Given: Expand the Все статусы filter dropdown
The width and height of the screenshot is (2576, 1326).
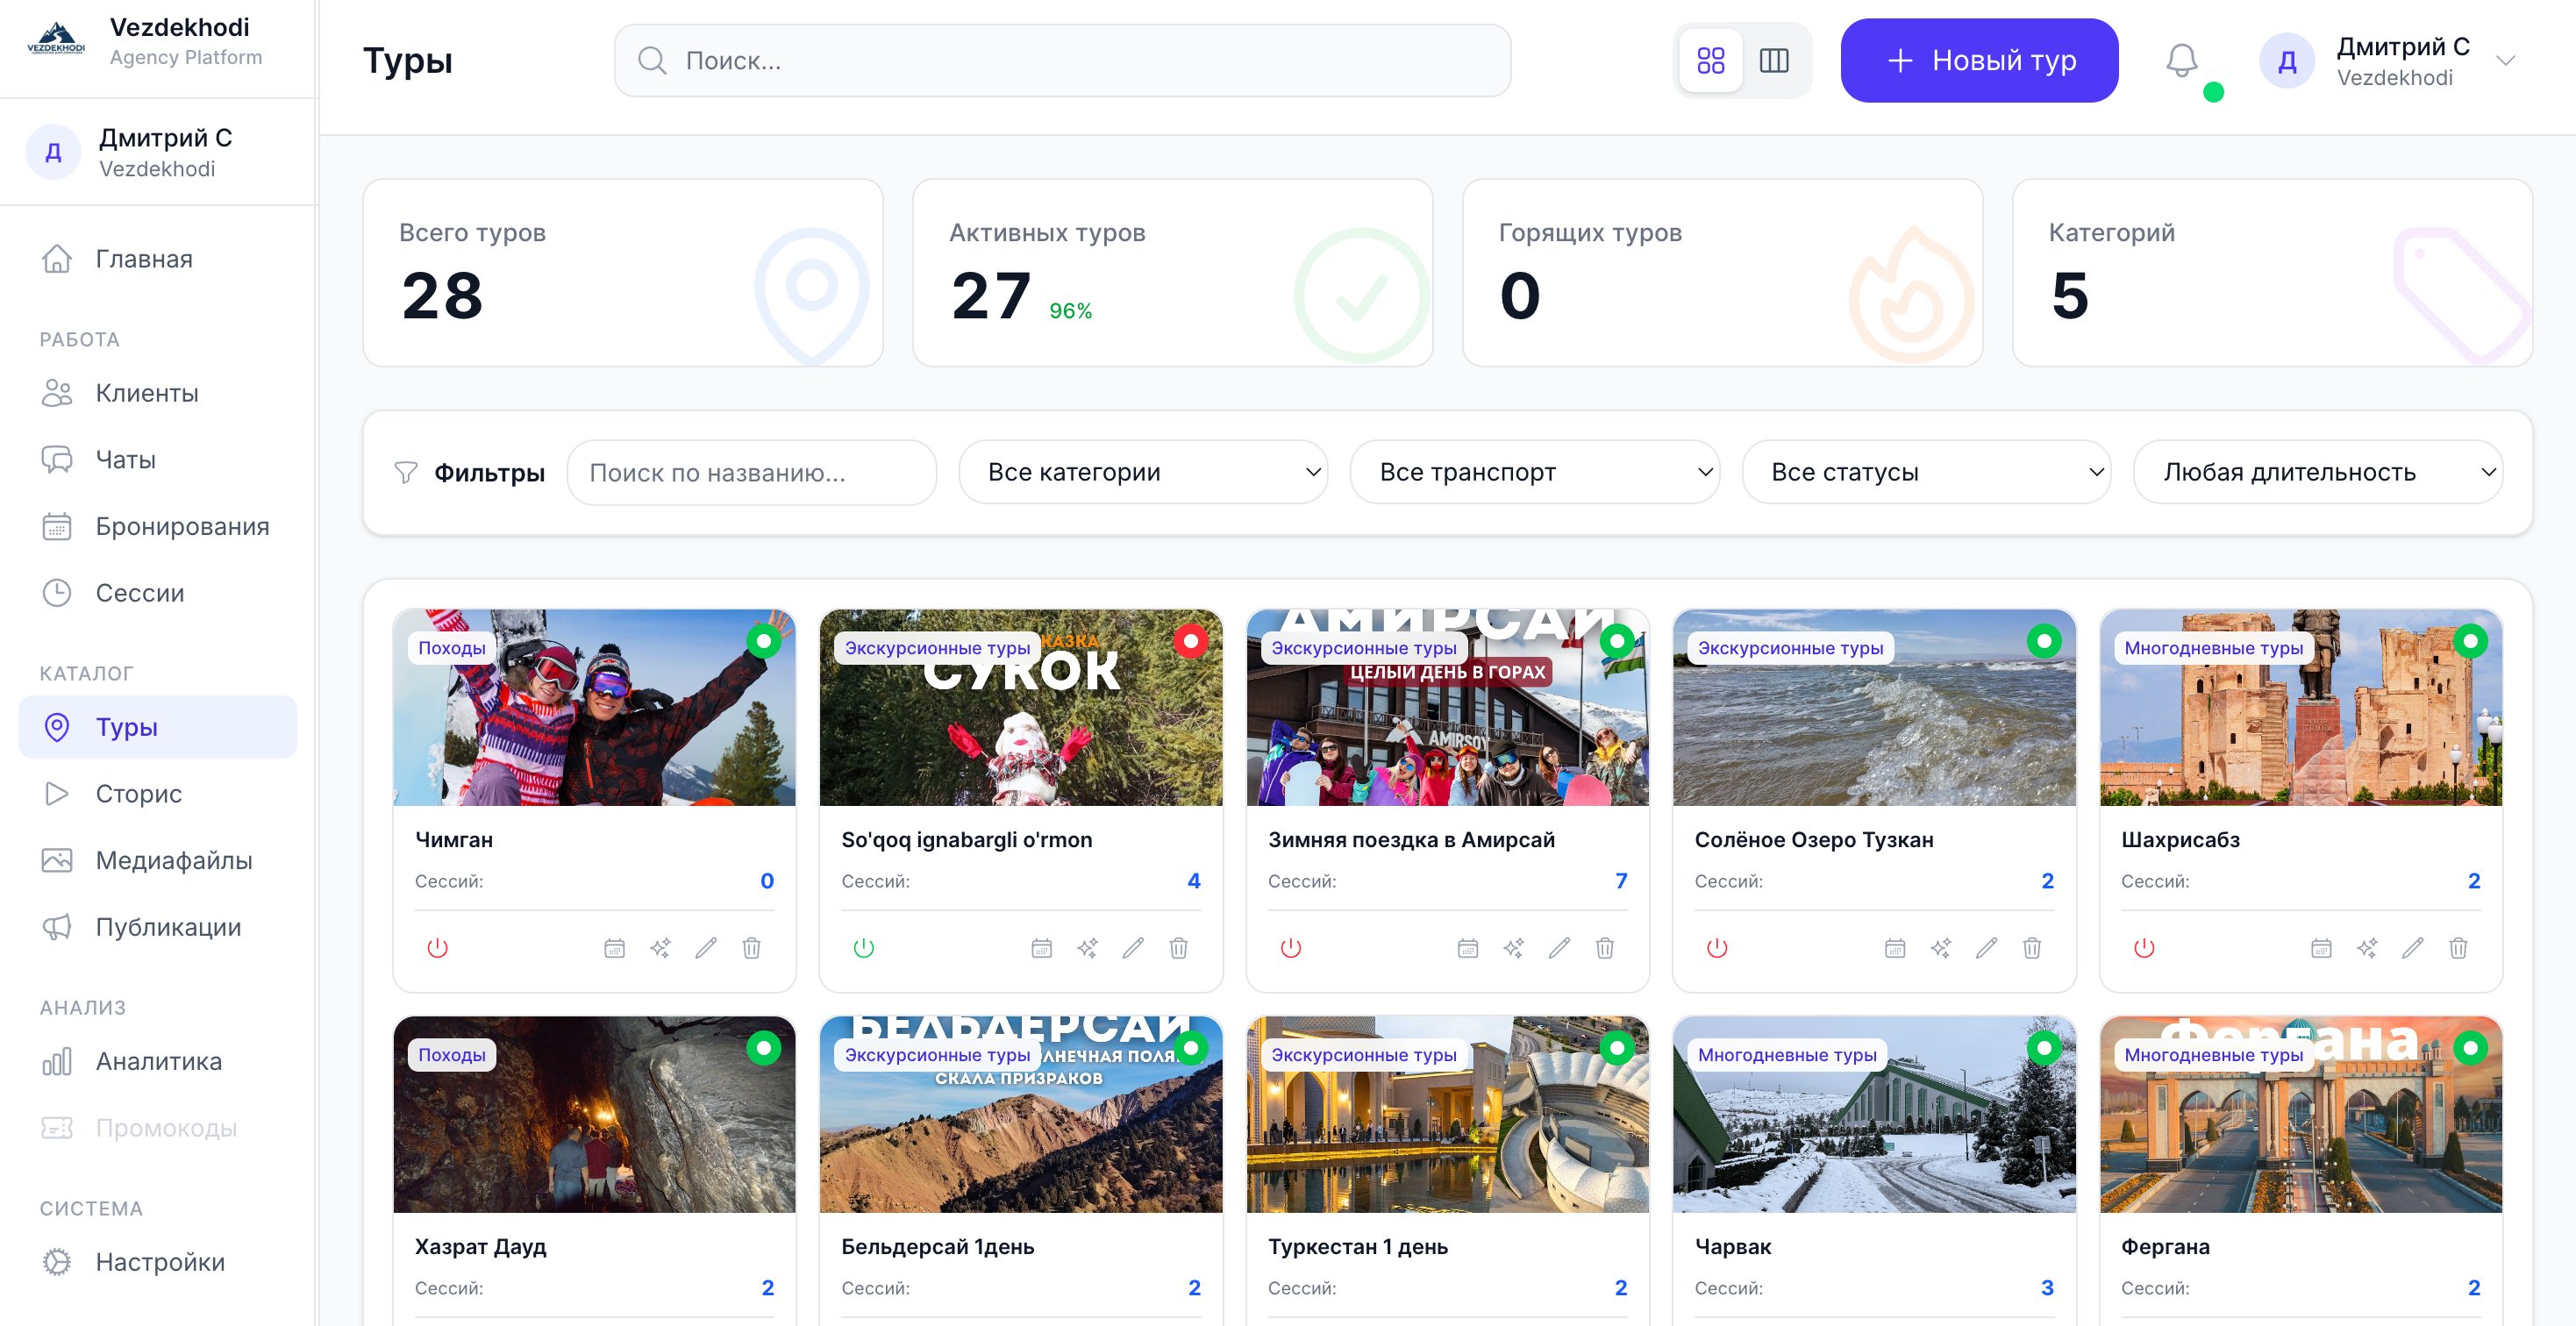Looking at the screenshot, I should coord(1926,472).
